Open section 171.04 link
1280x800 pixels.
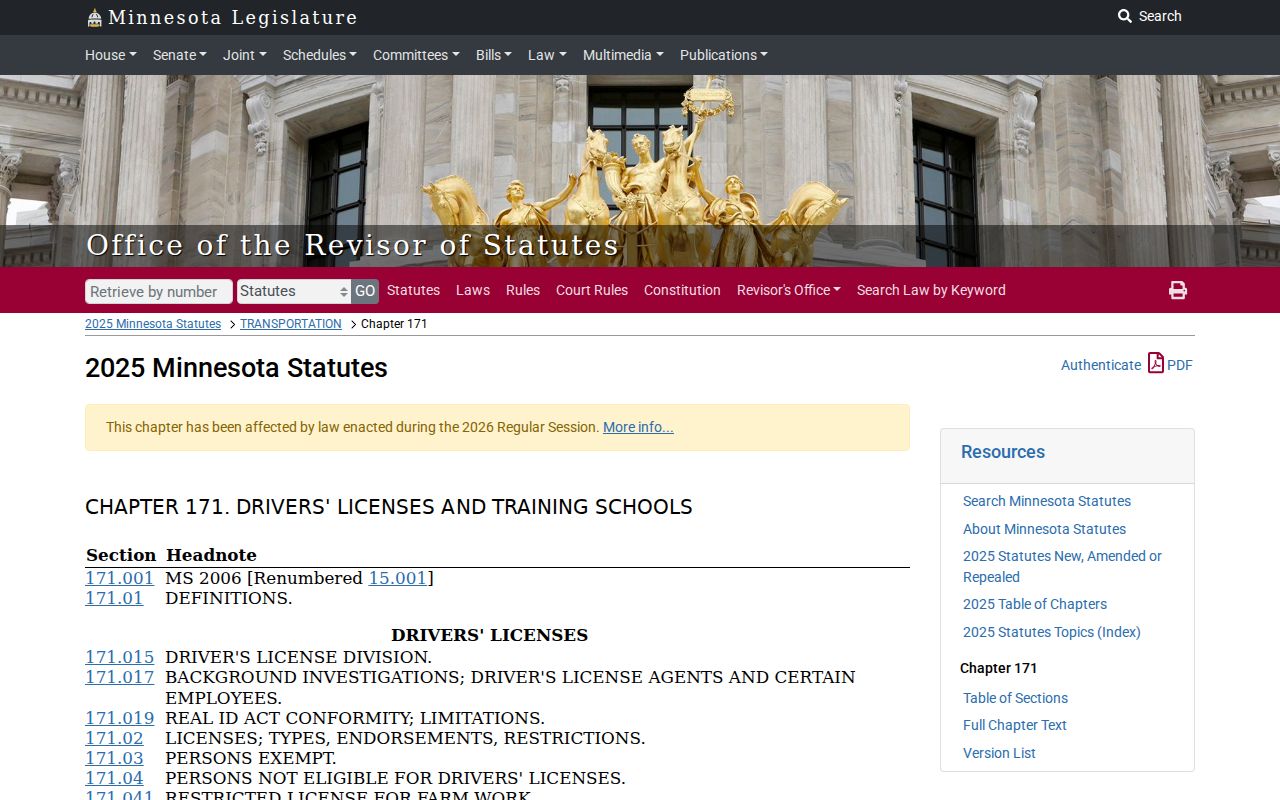(114, 778)
